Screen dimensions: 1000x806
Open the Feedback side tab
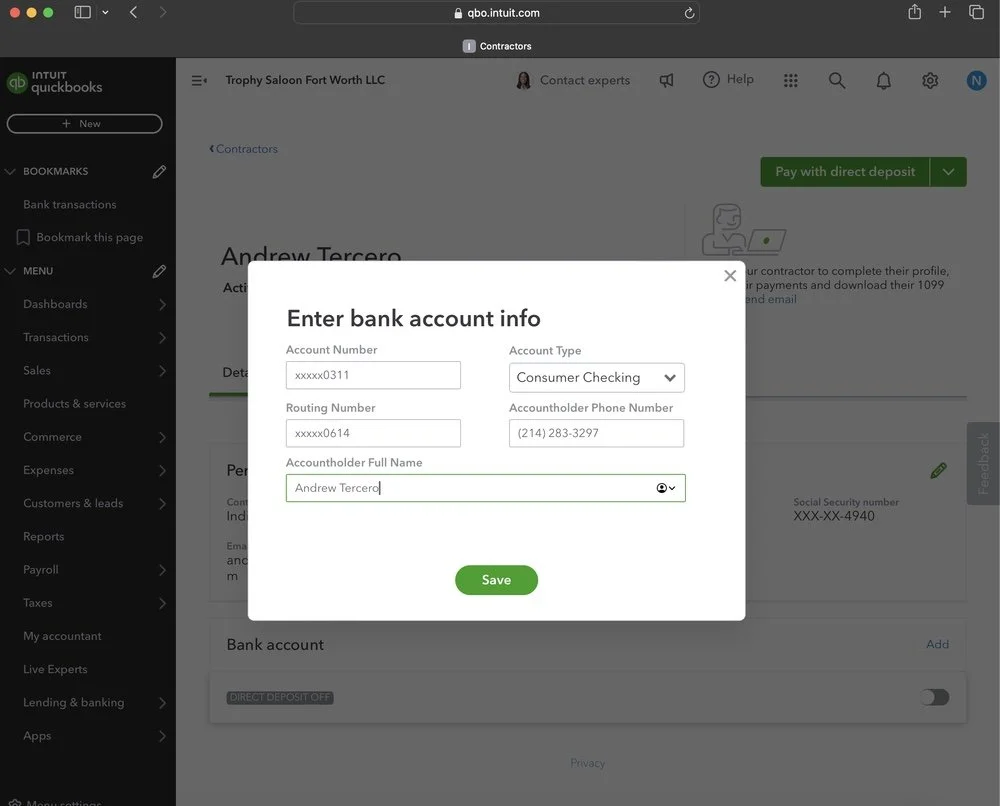(983, 464)
